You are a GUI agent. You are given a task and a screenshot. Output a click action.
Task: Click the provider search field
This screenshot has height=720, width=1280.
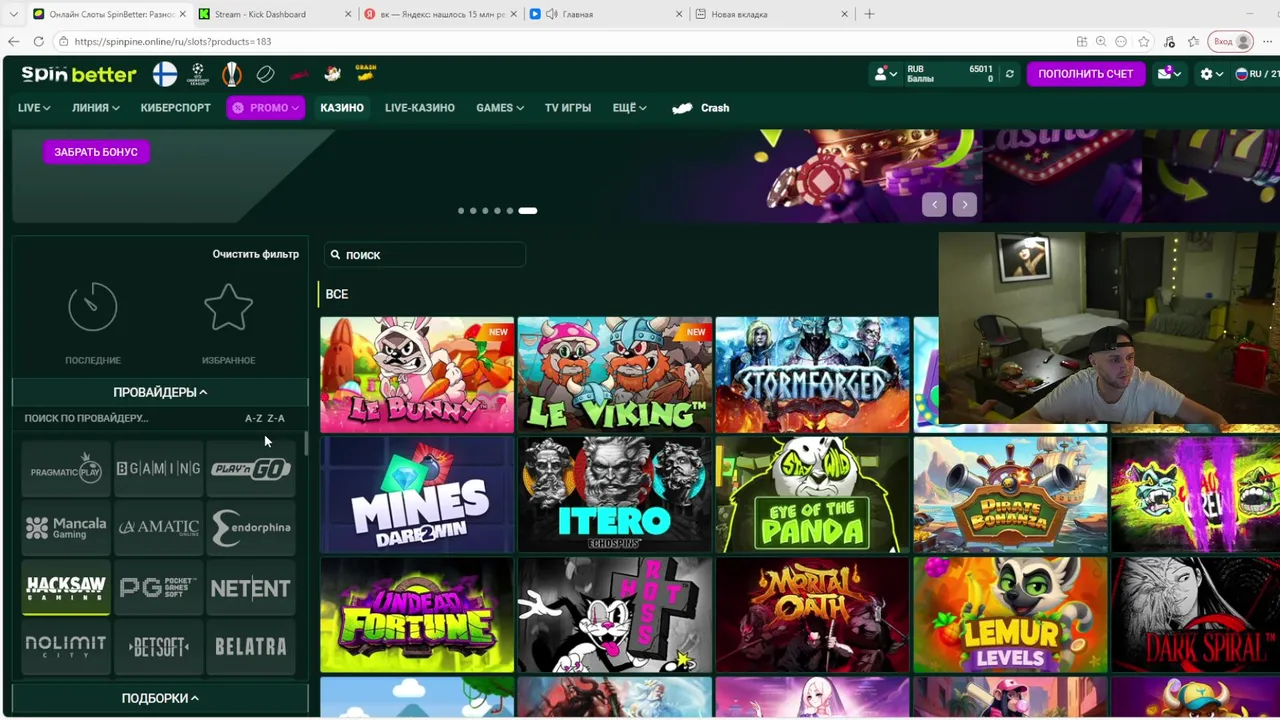coord(125,418)
